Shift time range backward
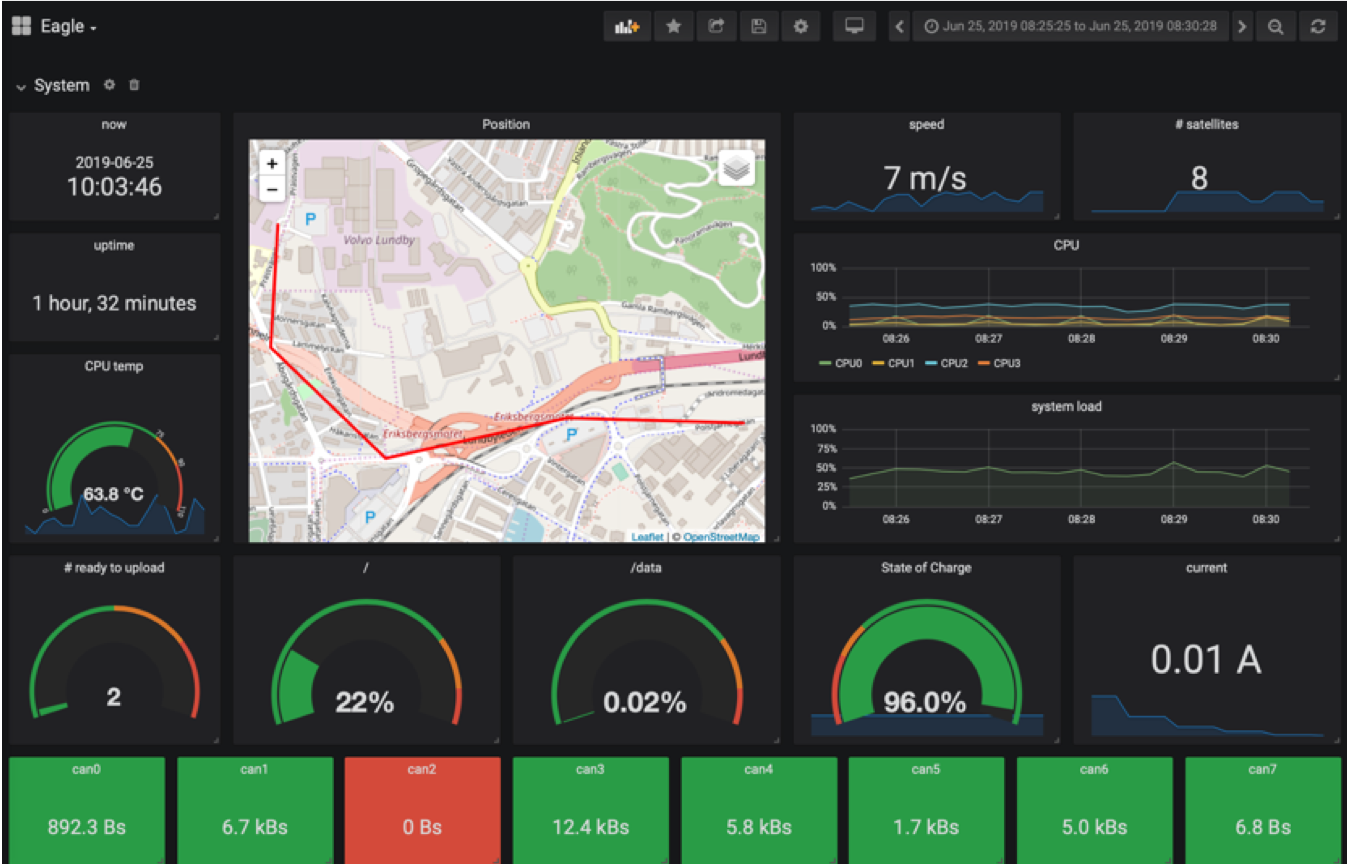 pos(899,27)
